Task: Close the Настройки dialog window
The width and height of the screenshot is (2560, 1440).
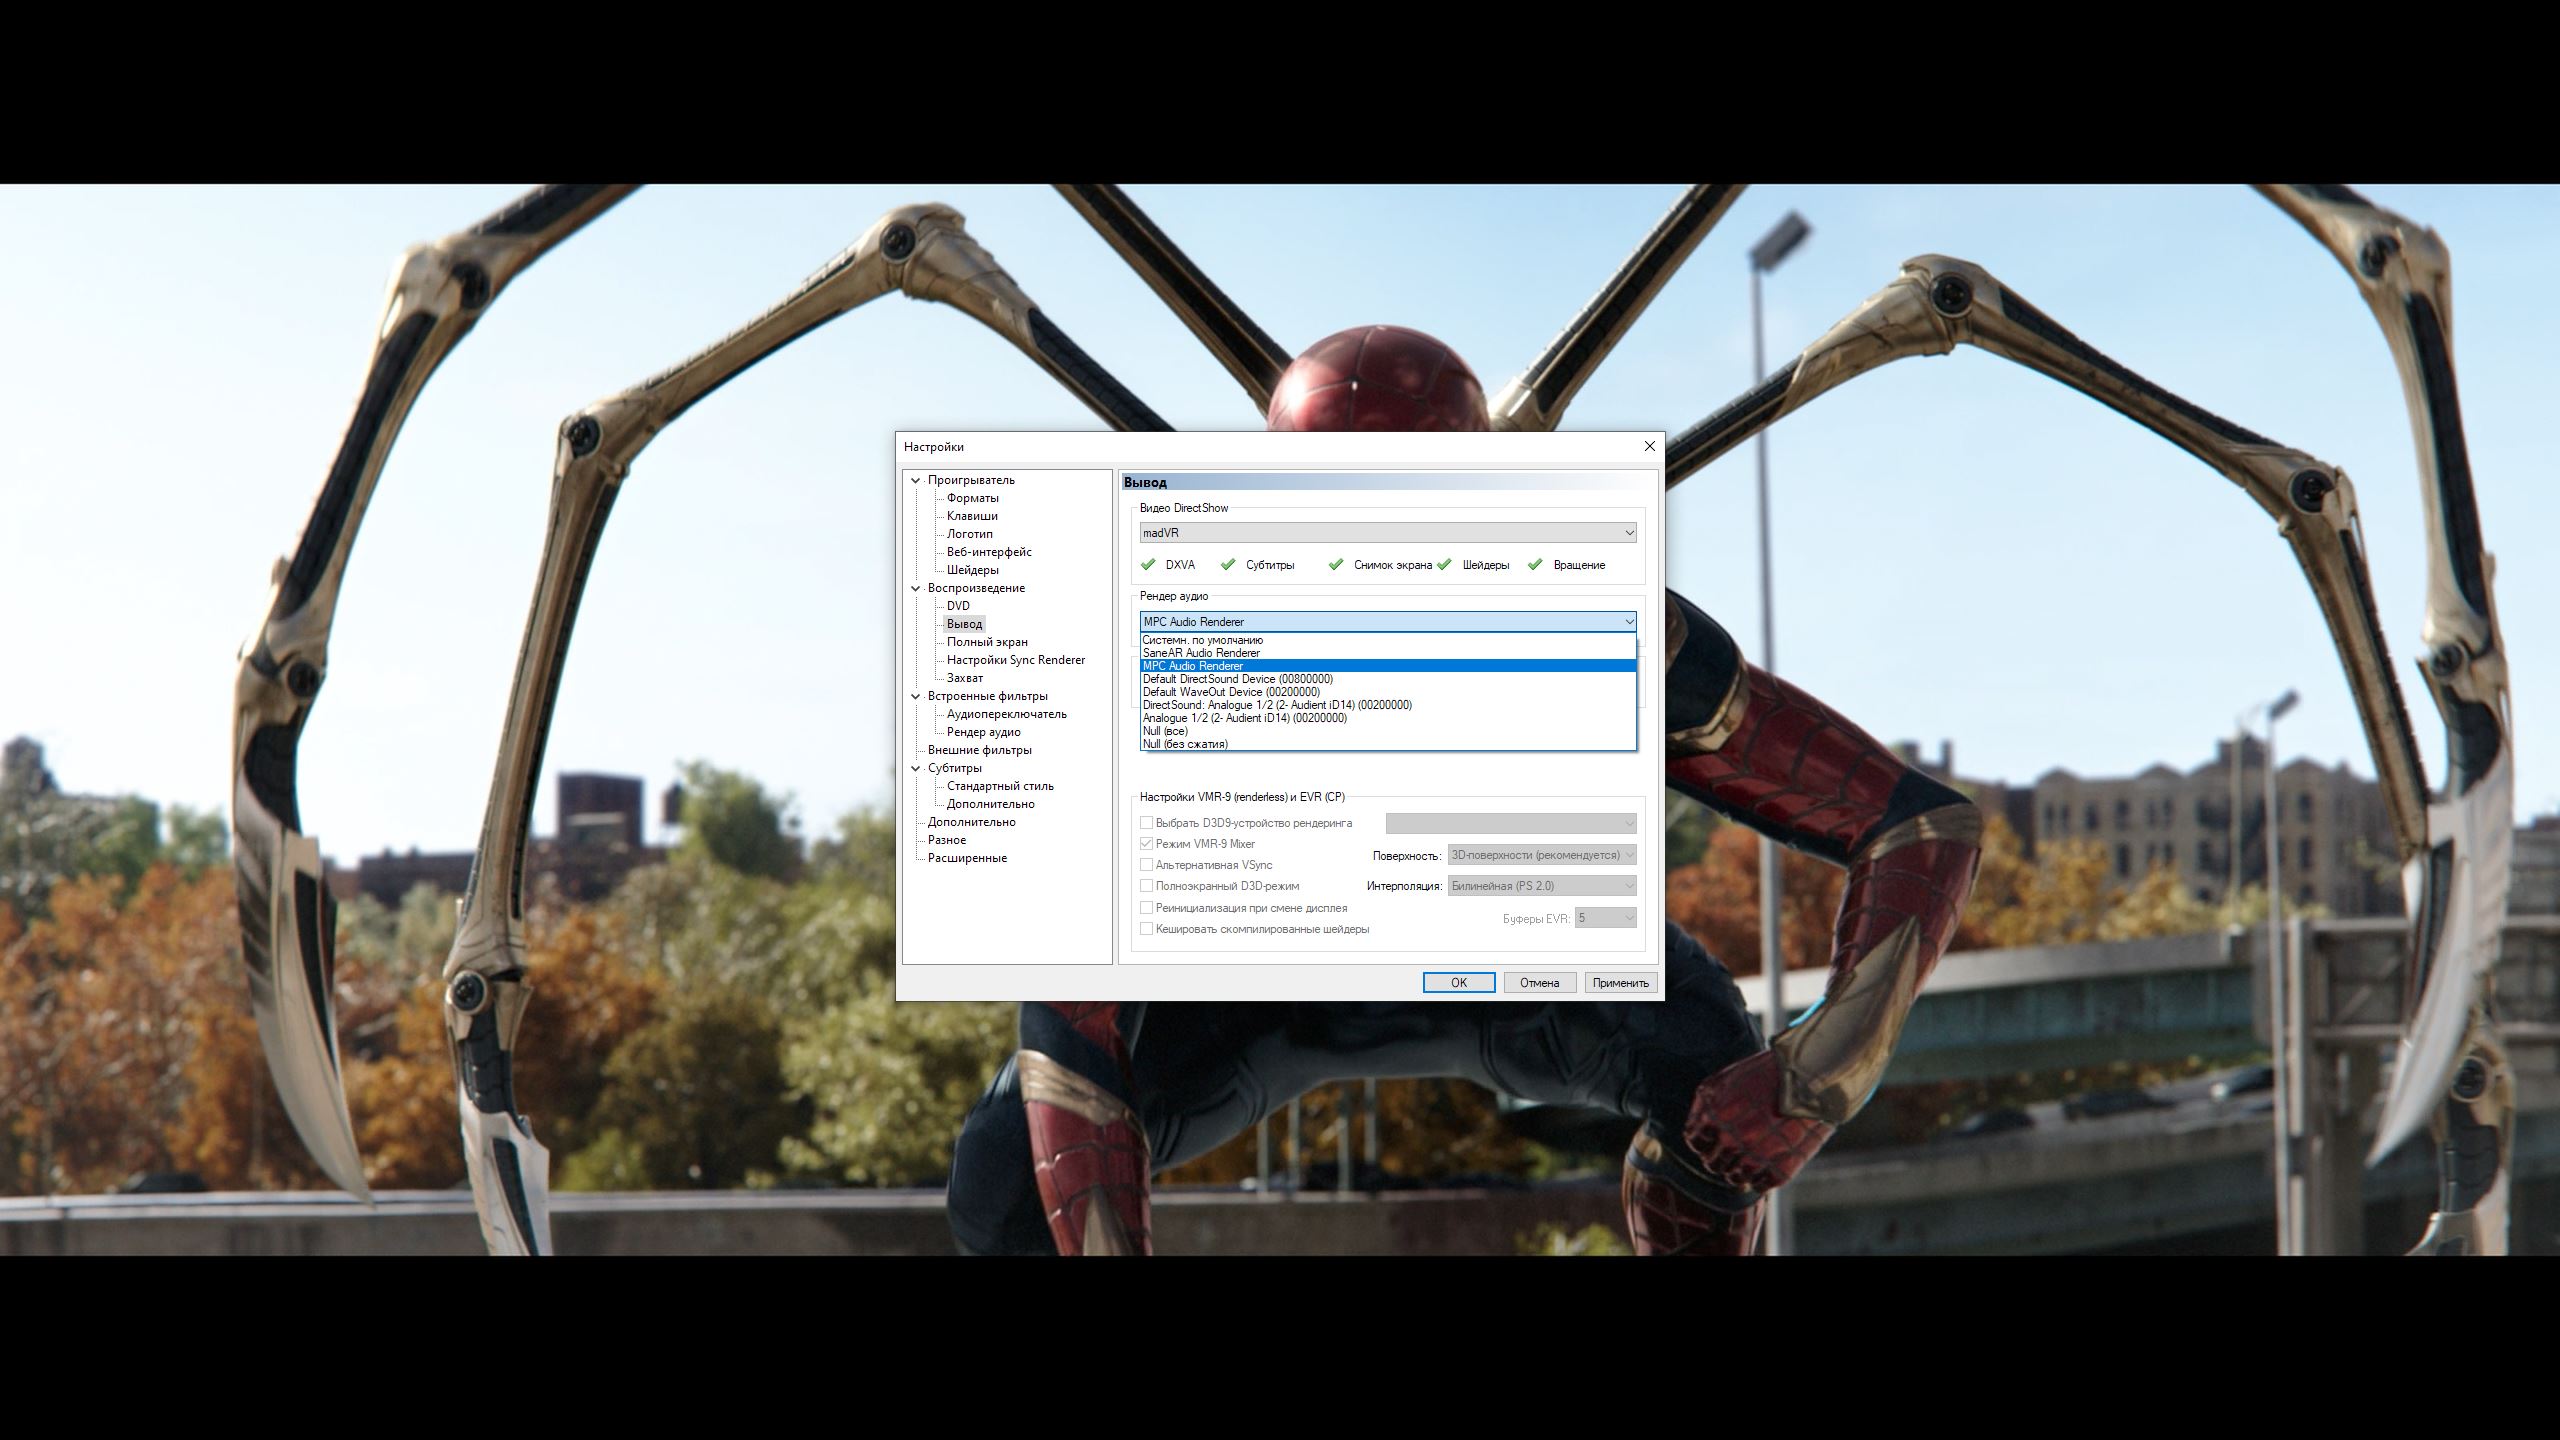Action: 1649,446
